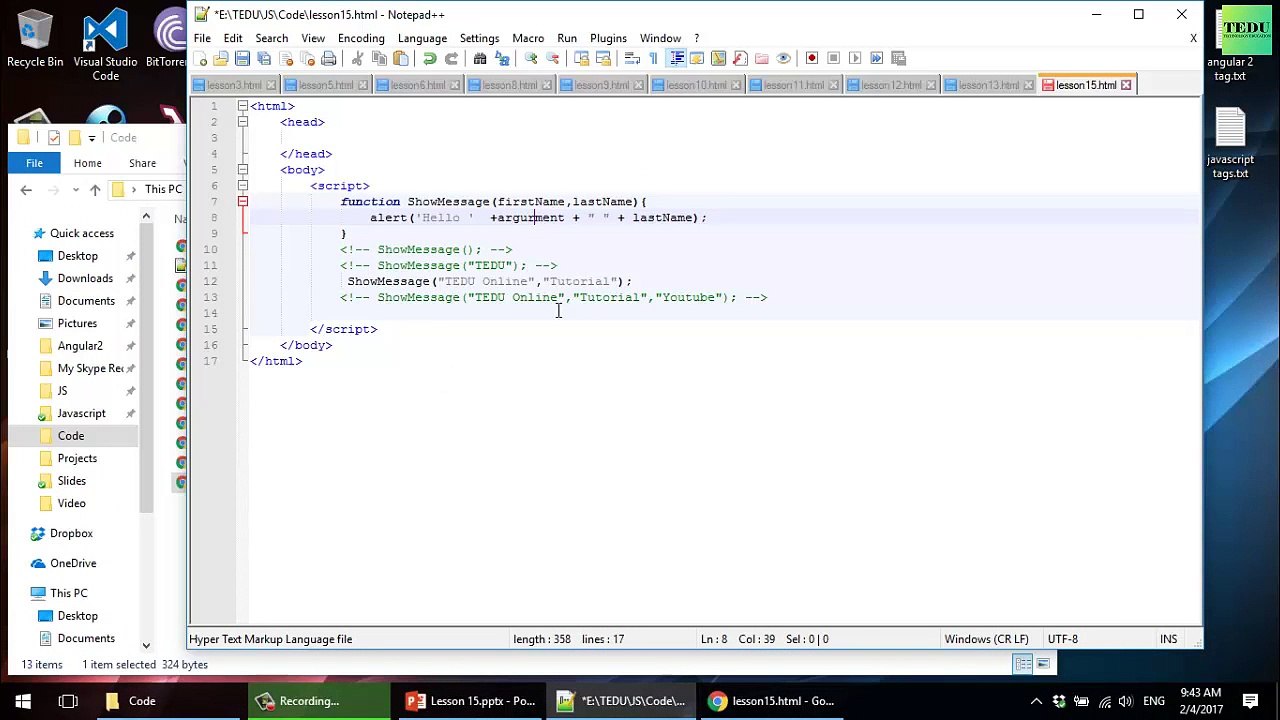Toggle Show All Characters pilcrow icon
The width and height of the screenshot is (1280, 720).
click(654, 59)
